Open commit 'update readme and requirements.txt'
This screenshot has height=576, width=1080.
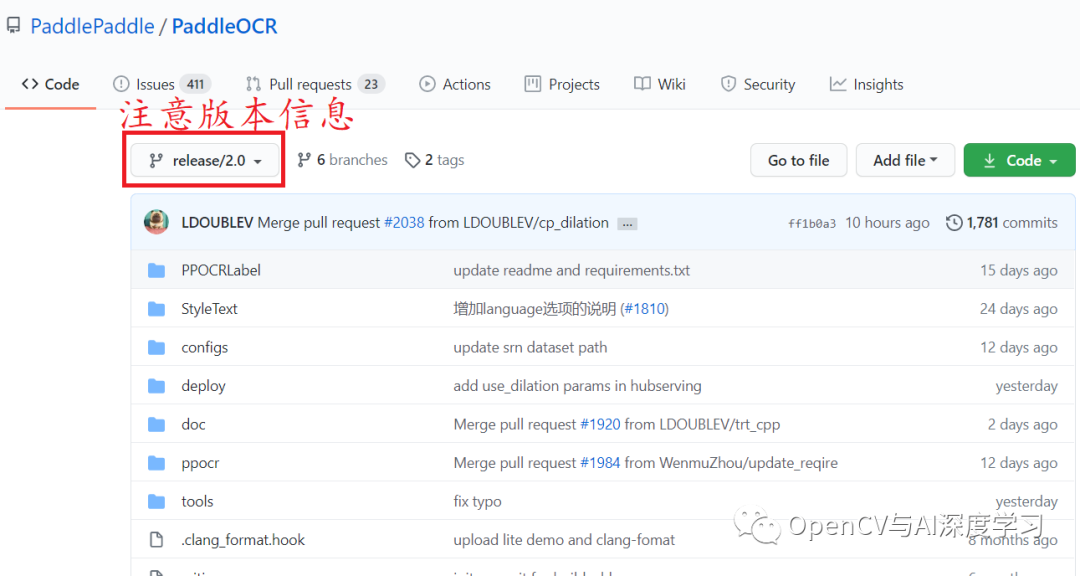572,270
